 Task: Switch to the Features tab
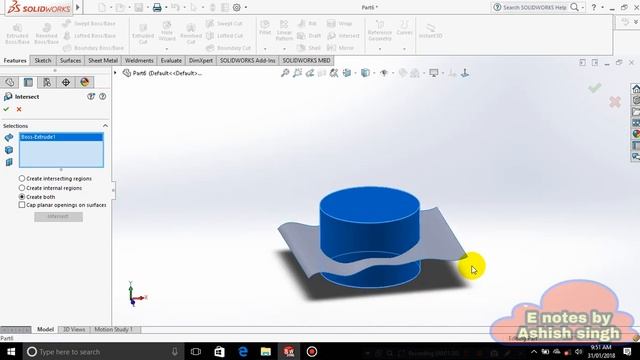pos(15,60)
